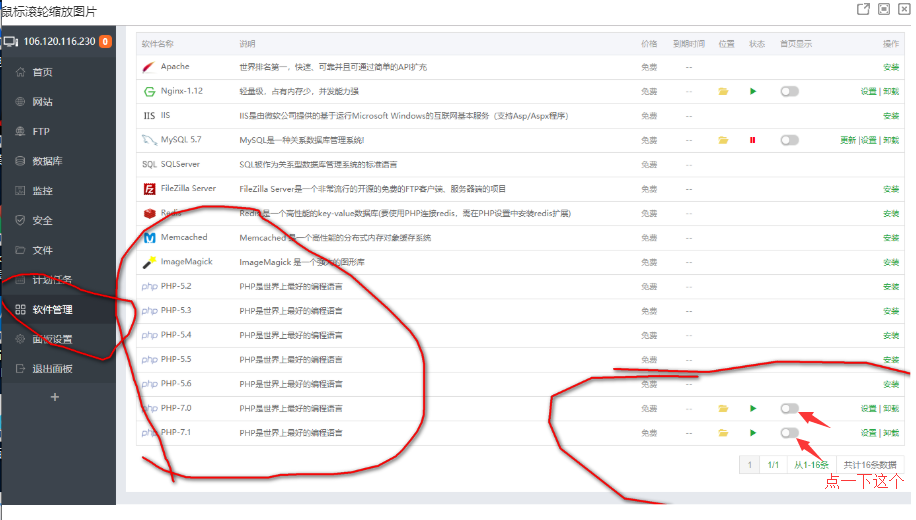Screen dimensions: 916x520
Task: Open the PHP-7.1 folder location icon
Action: coord(723,433)
